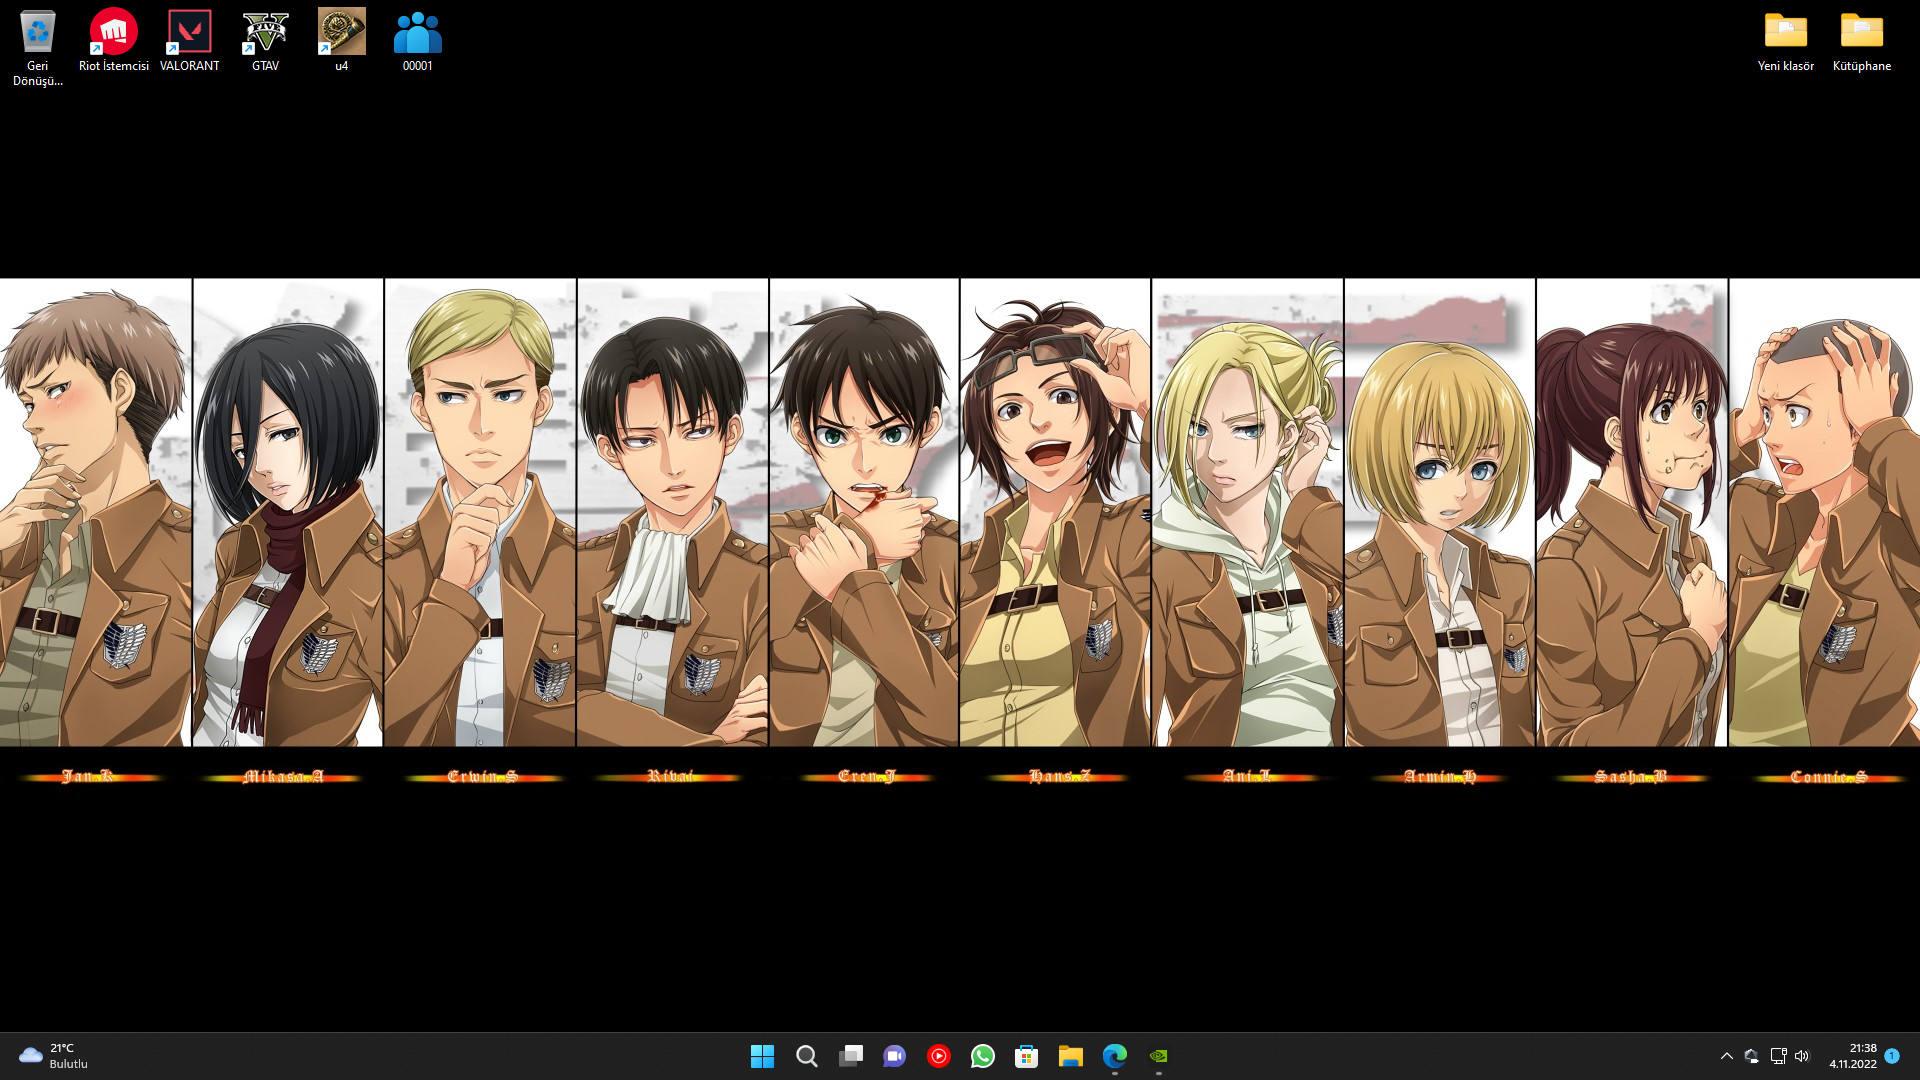Switch to the NVIDIA app on the taskbar
Image resolution: width=1920 pixels, height=1080 pixels.
[1159, 1056]
